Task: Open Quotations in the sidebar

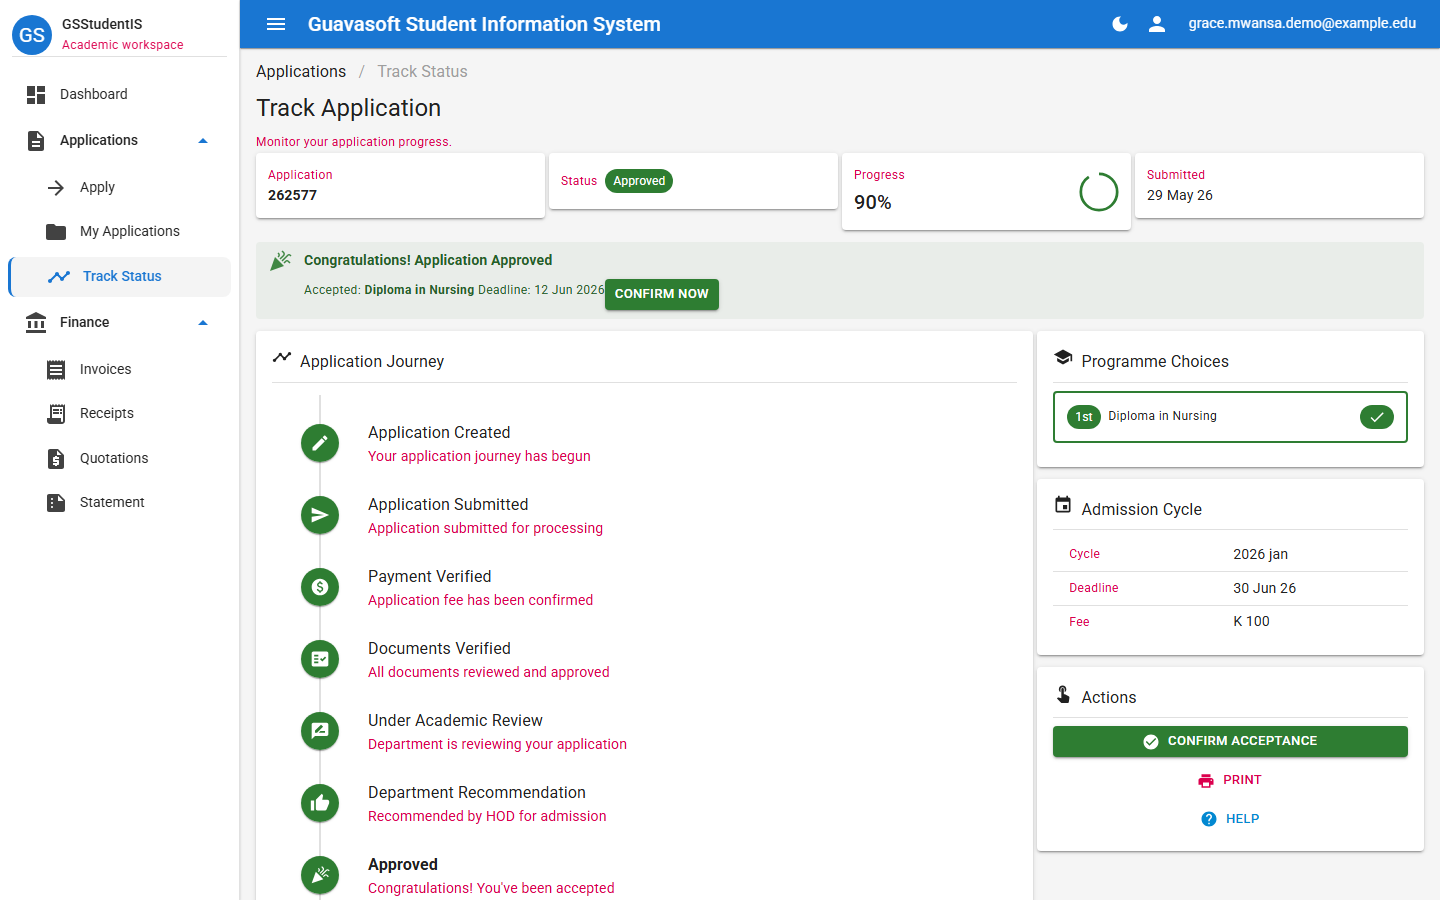Action: (120, 458)
